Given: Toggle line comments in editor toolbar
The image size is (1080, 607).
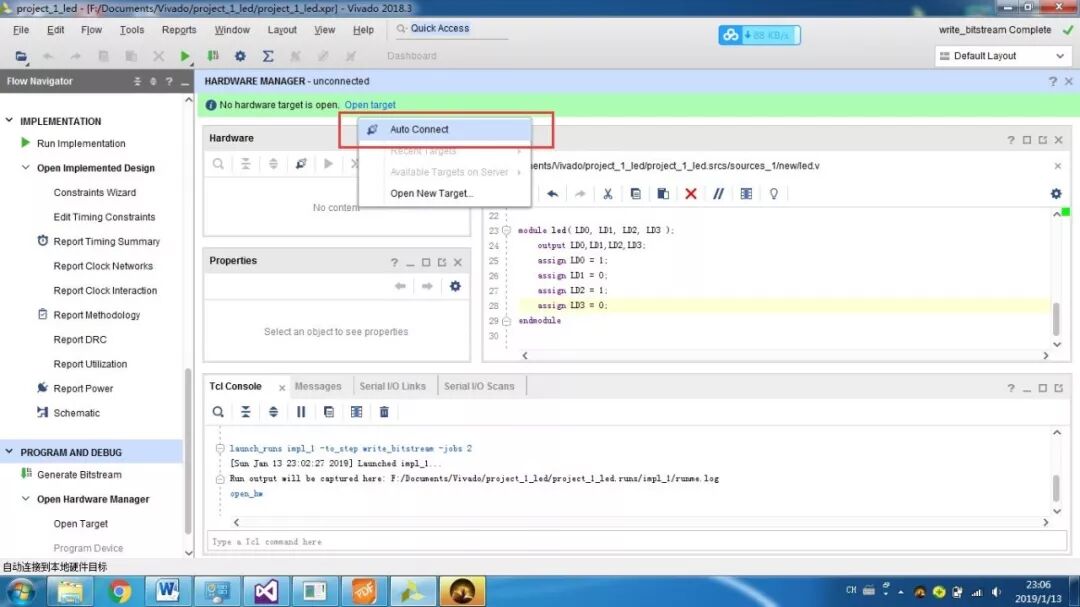Looking at the screenshot, I should [718, 194].
